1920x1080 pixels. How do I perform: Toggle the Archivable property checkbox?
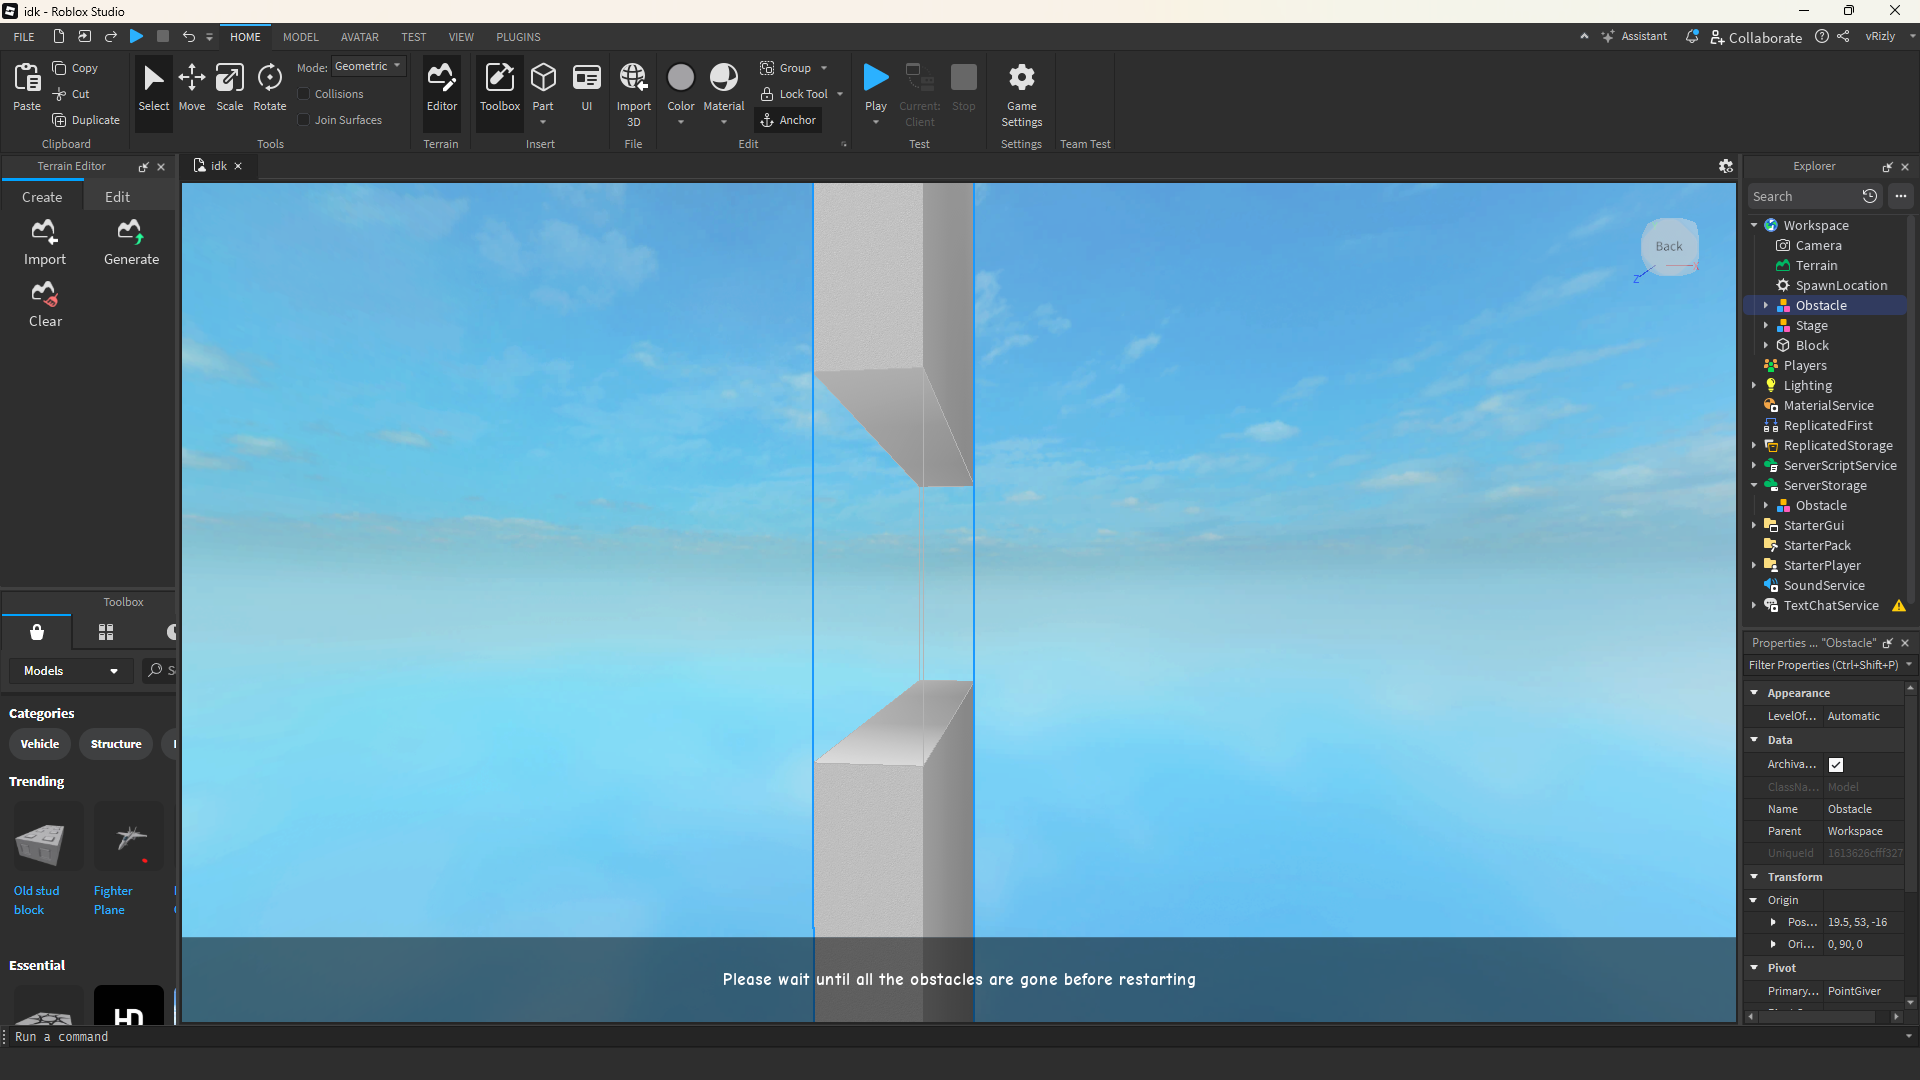(1836, 765)
